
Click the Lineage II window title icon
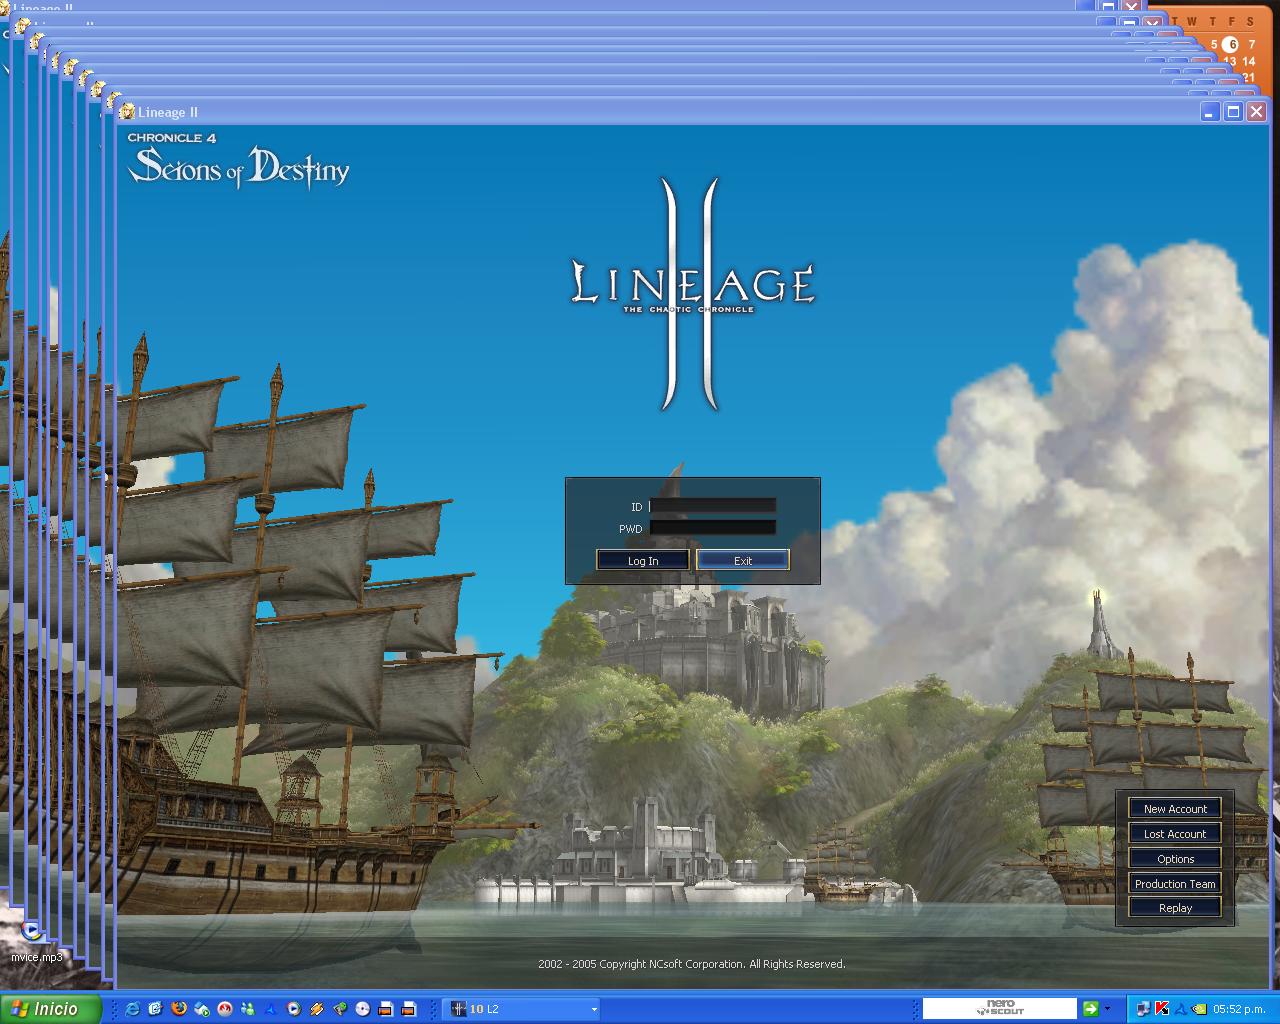[x=127, y=112]
